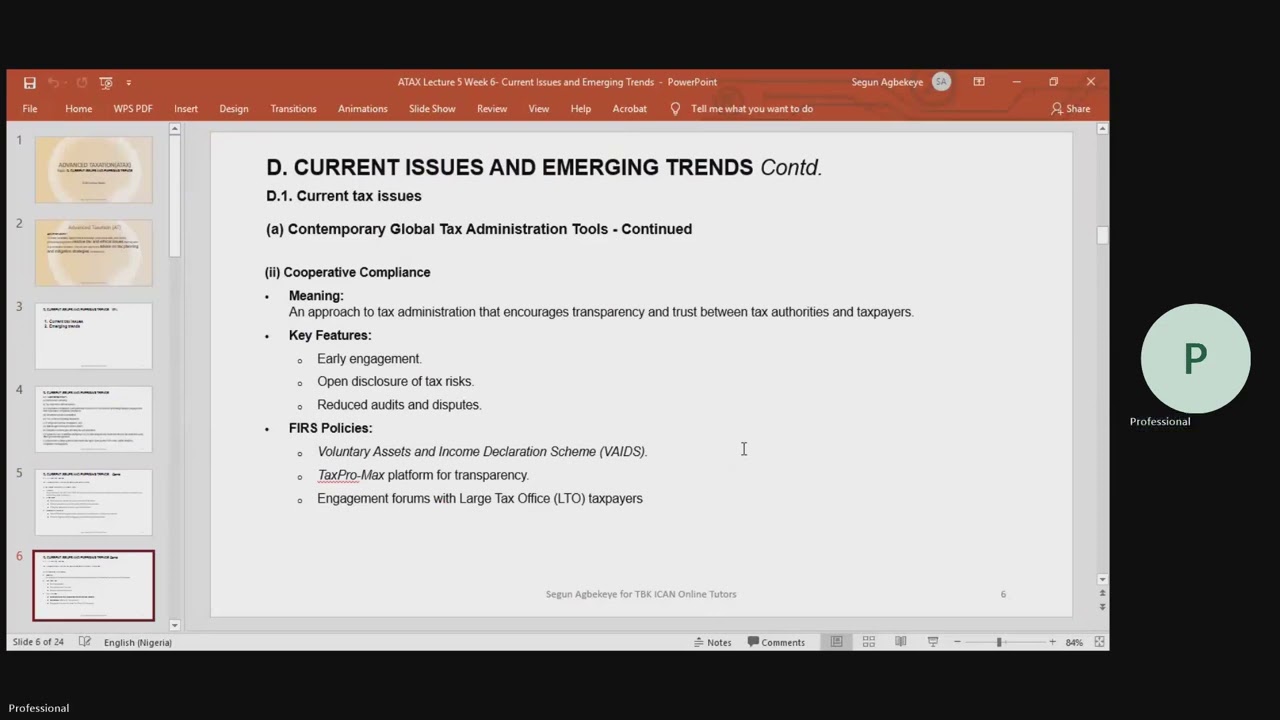The height and width of the screenshot is (720, 1280).
Task: Click the Redo icon in the title bar
Action: tap(82, 82)
